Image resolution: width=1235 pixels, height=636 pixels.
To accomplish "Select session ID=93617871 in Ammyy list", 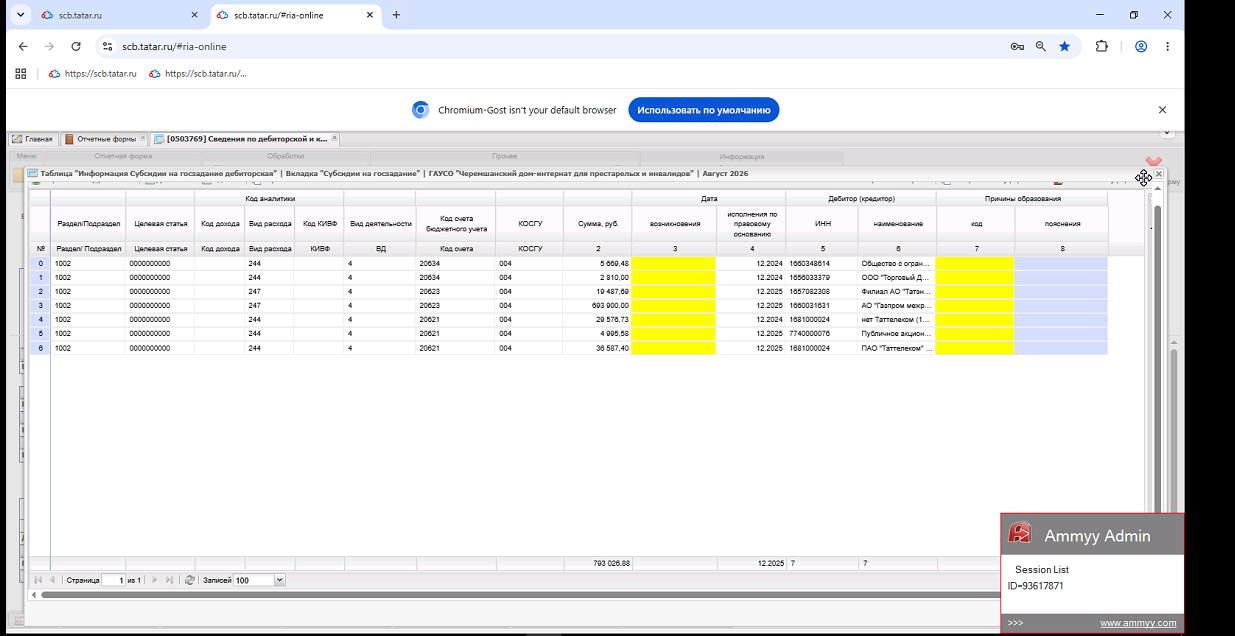I will click(1035, 586).
